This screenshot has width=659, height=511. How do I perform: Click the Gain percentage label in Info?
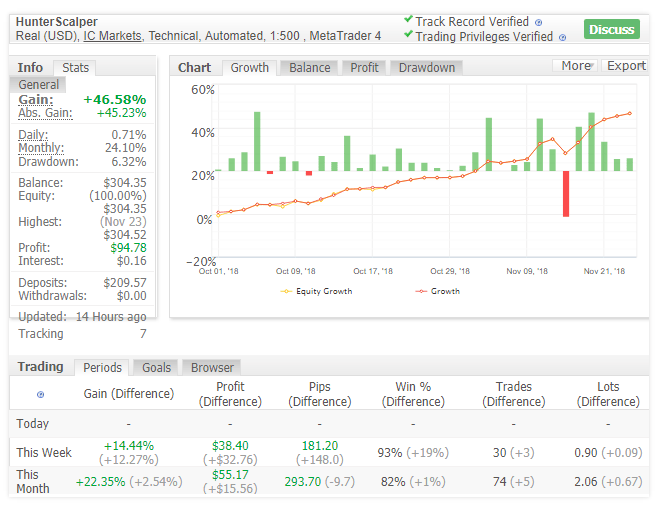[x=35, y=100]
